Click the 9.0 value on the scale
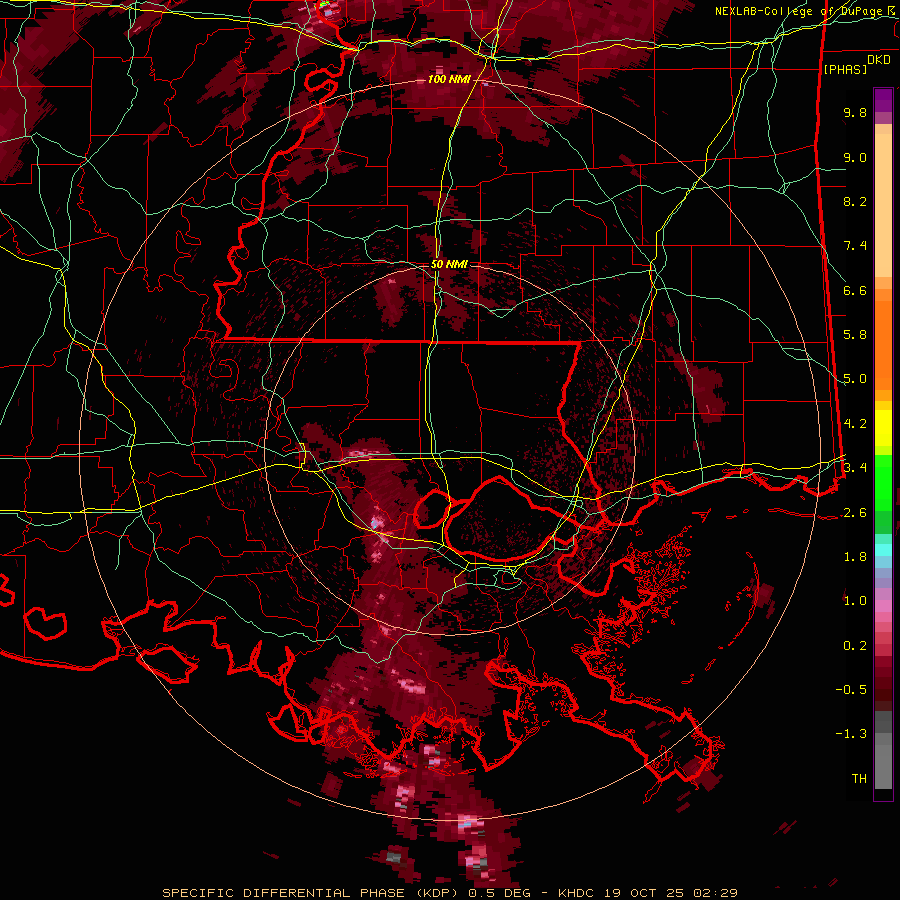This screenshot has height=900, width=900. [x=855, y=157]
